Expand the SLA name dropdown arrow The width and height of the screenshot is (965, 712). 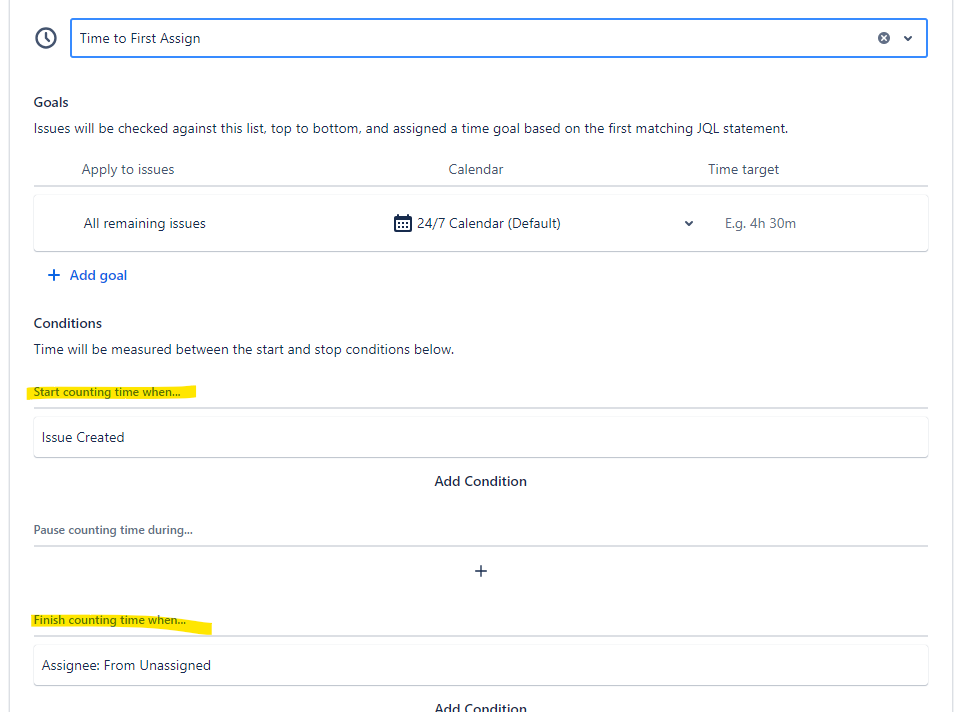click(x=908, y=37)
